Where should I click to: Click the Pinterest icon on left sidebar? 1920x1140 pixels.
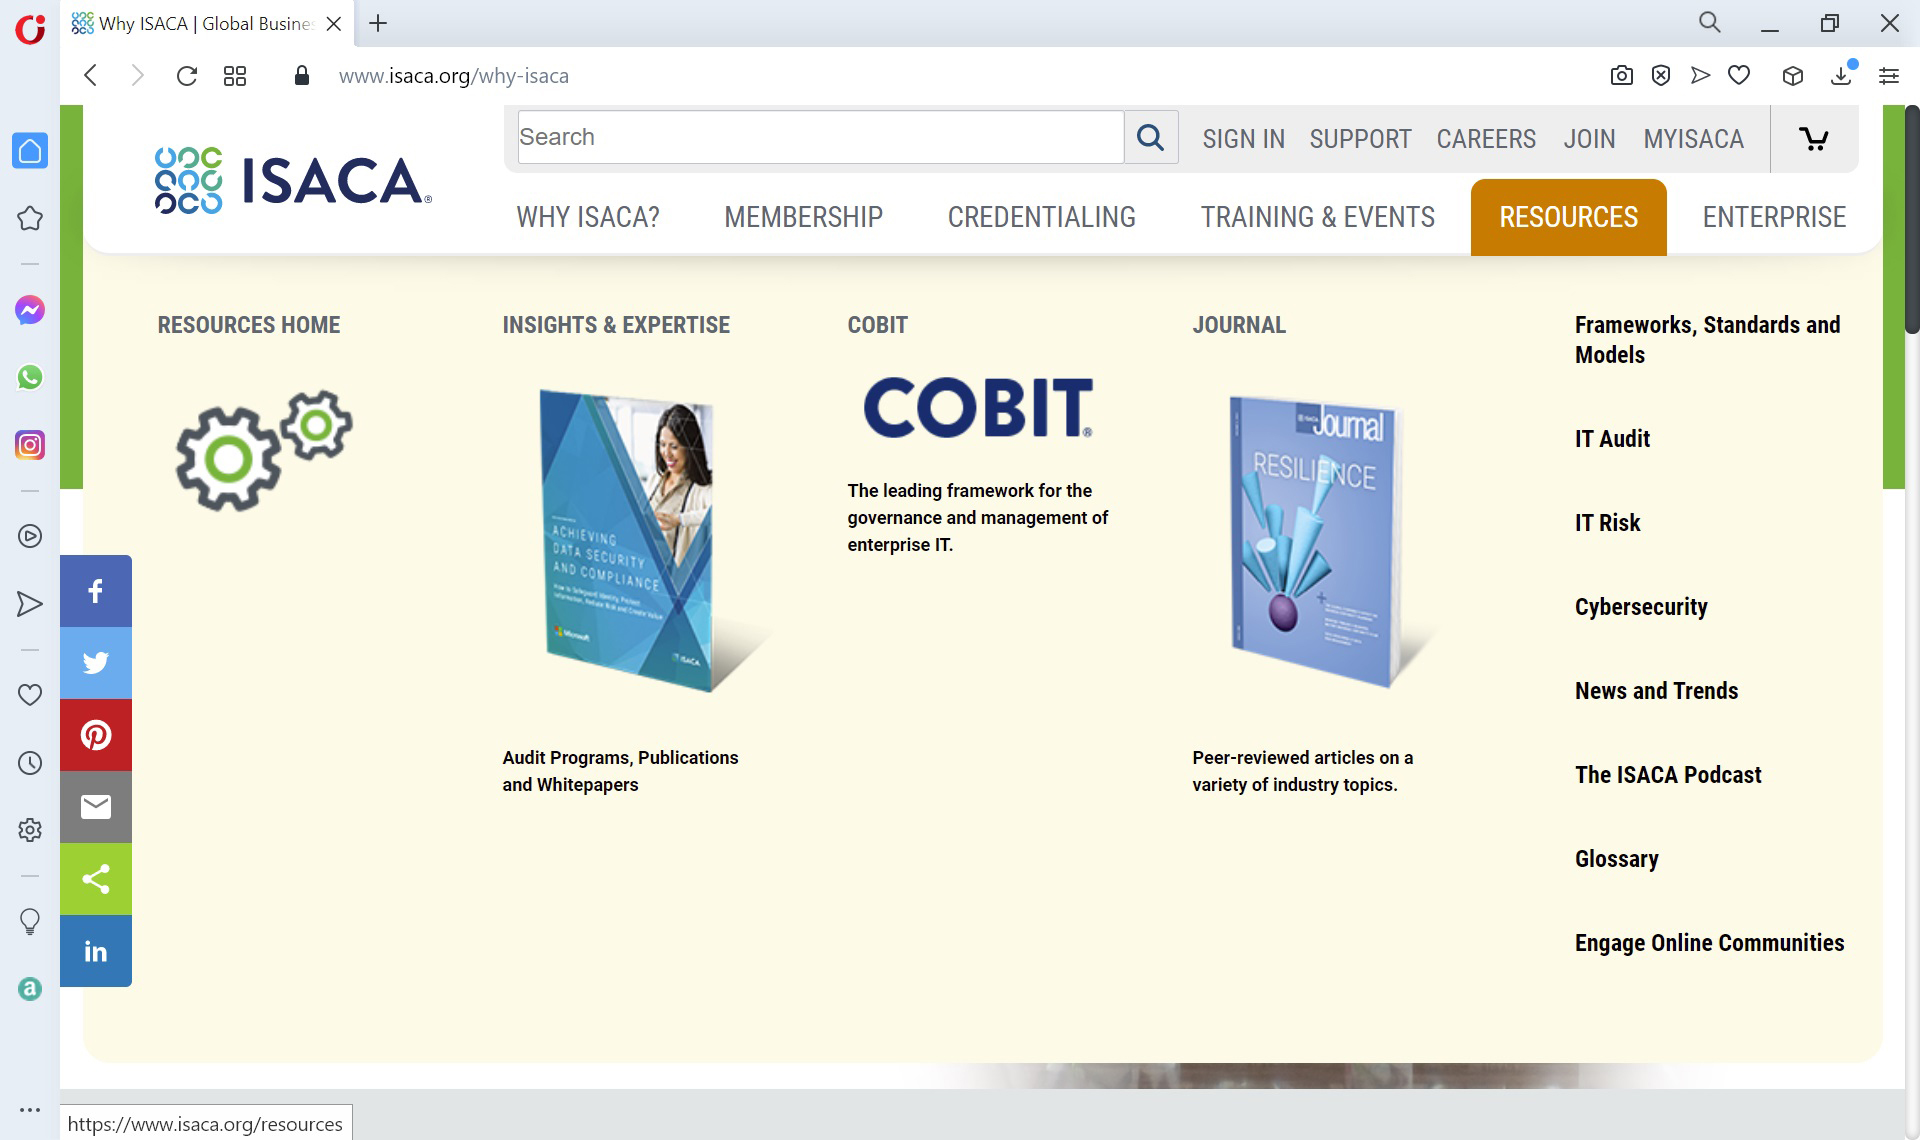coord(95,734)
